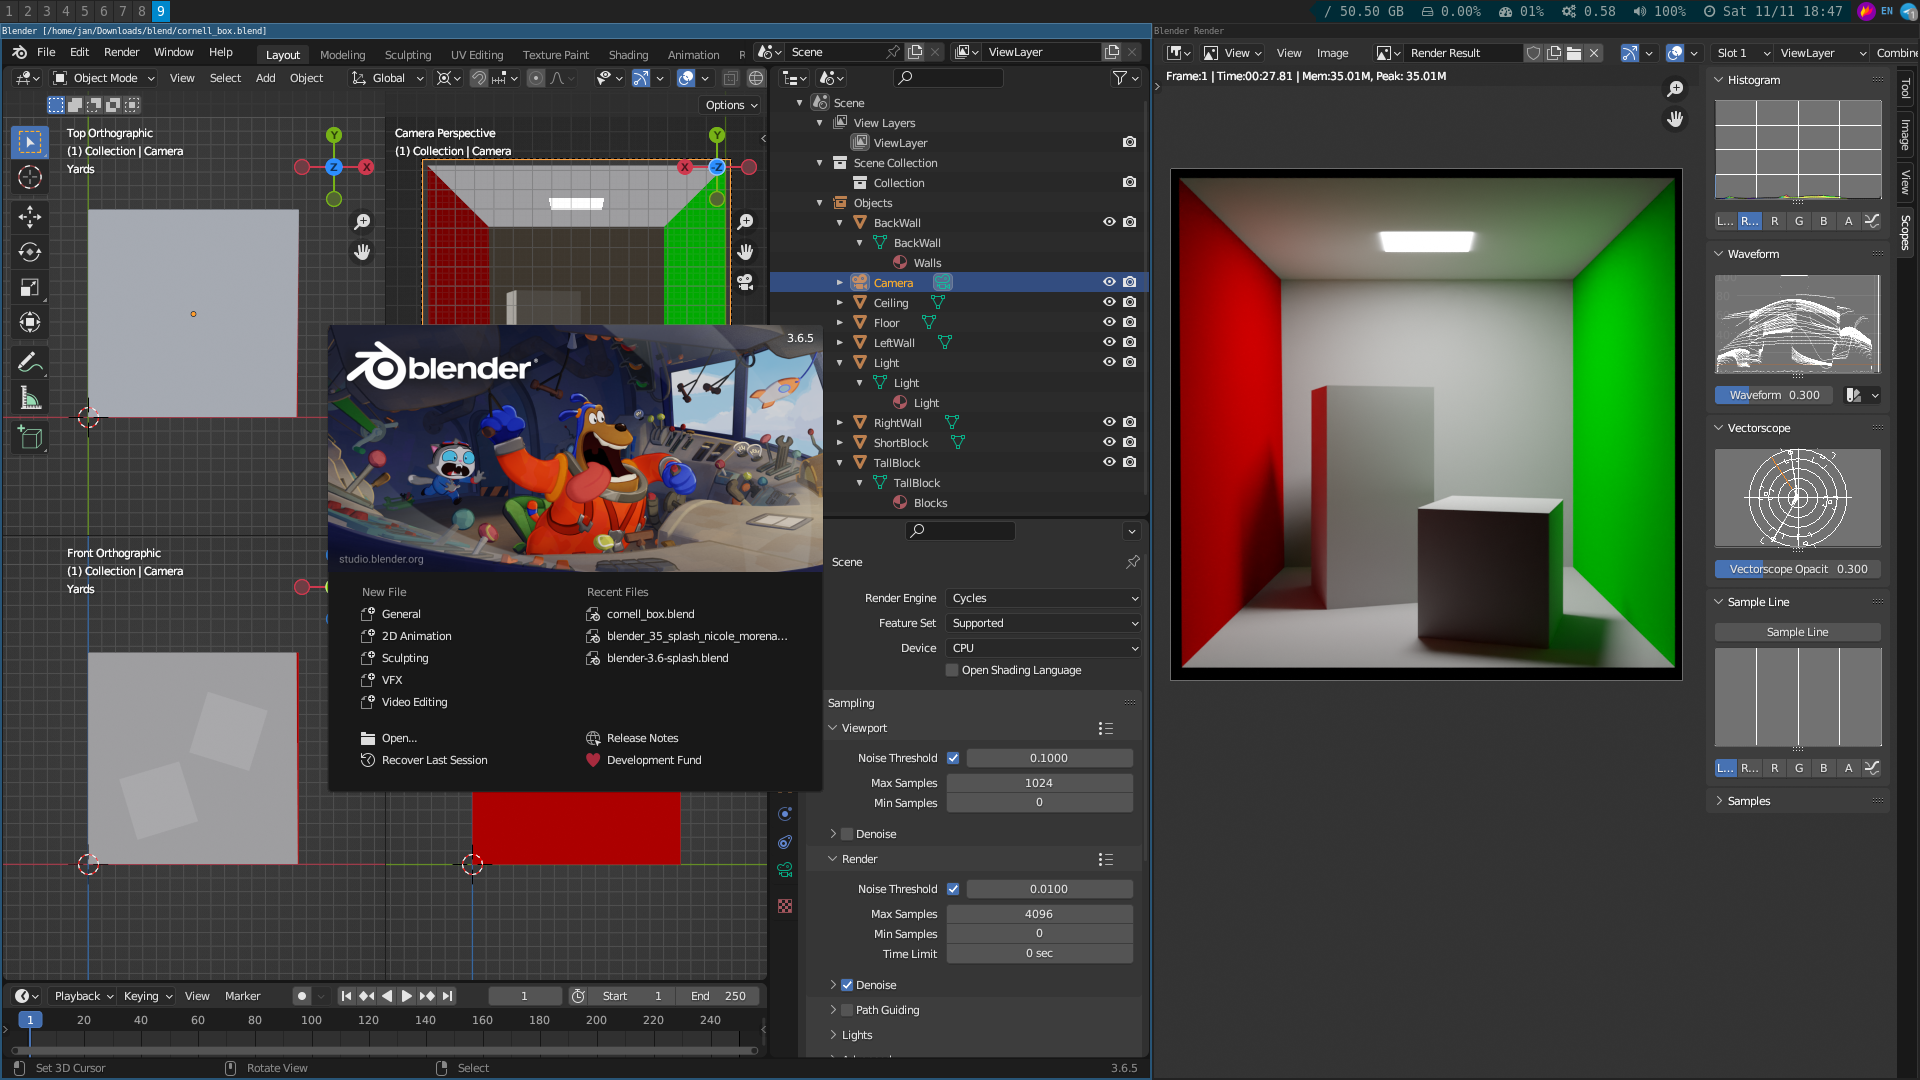
Task: Open the Release Notes link on the splash screen
Action: pyautogui.click(x=644, y=737)
